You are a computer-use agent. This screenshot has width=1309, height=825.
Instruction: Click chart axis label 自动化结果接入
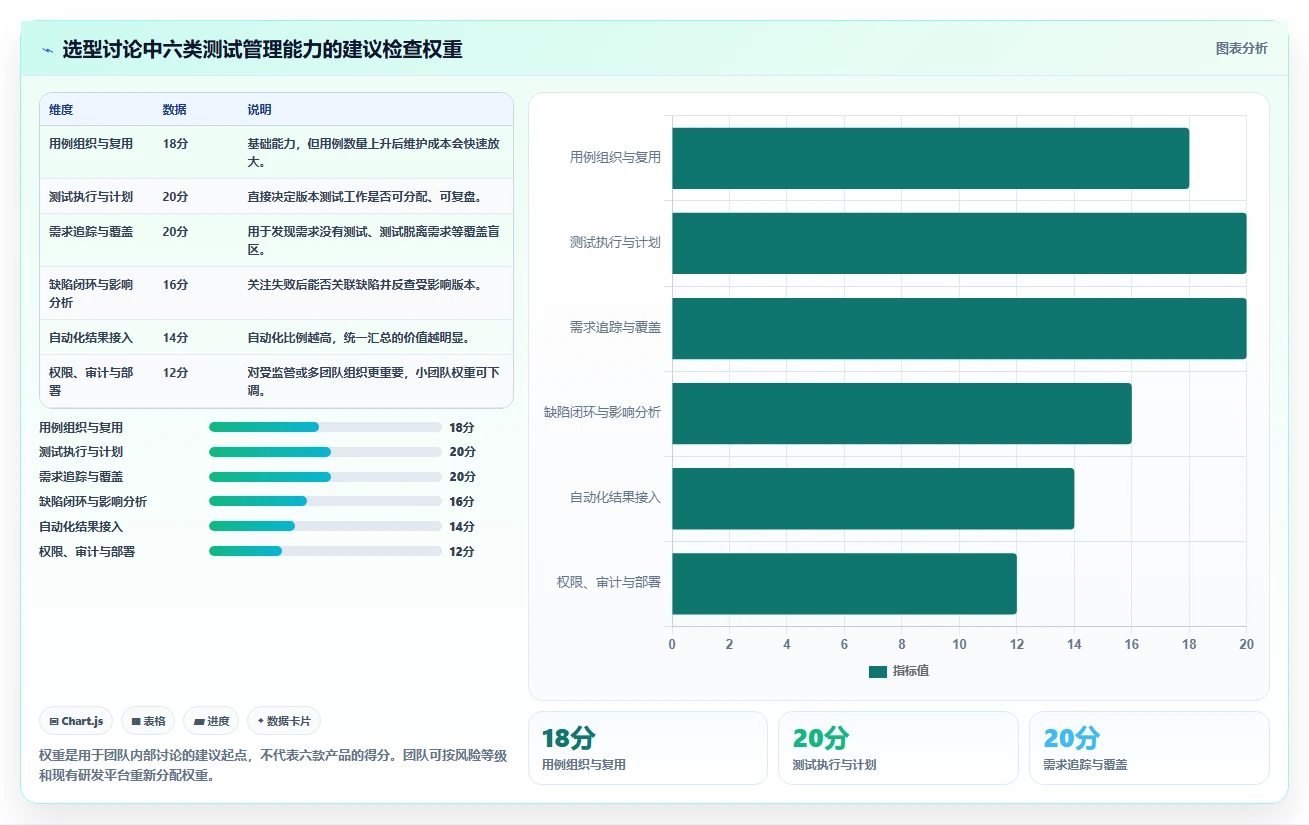click(x=615, y=497)
